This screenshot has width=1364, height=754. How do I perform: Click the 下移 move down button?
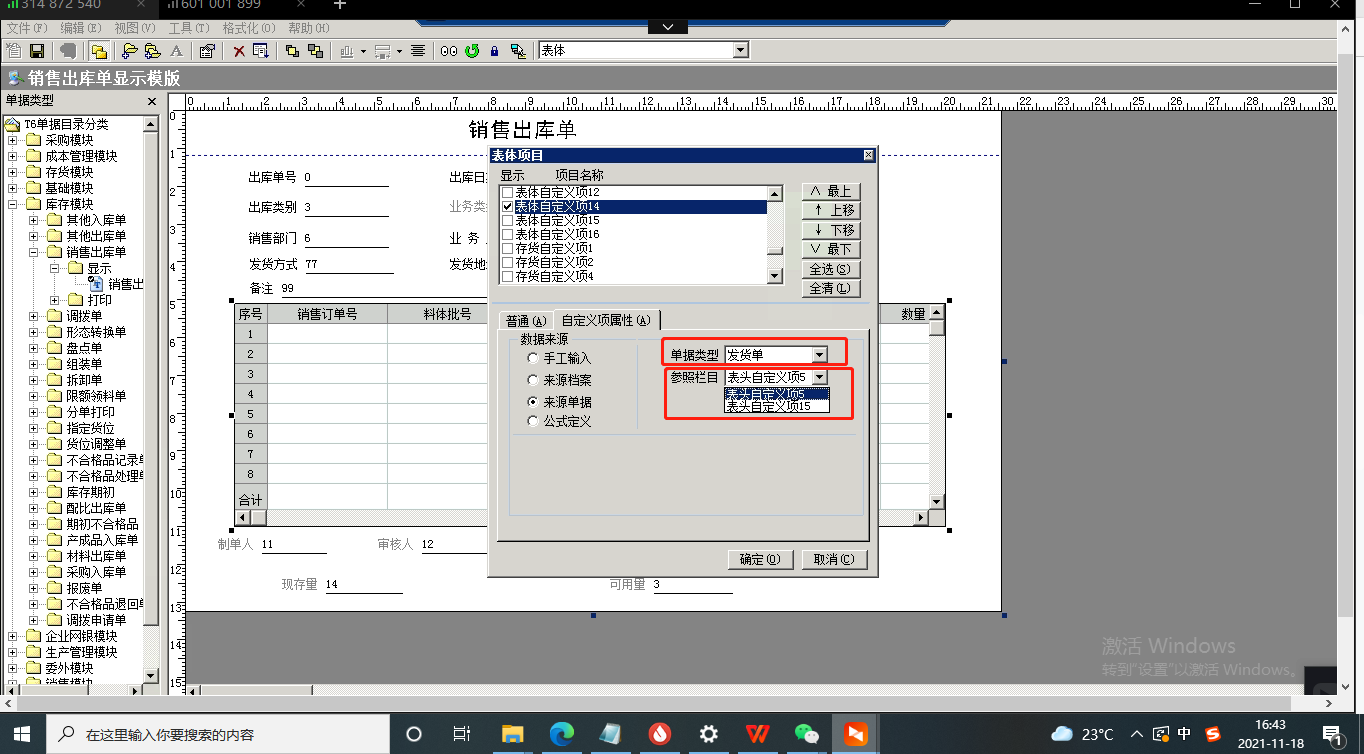(x=831, y=230)
